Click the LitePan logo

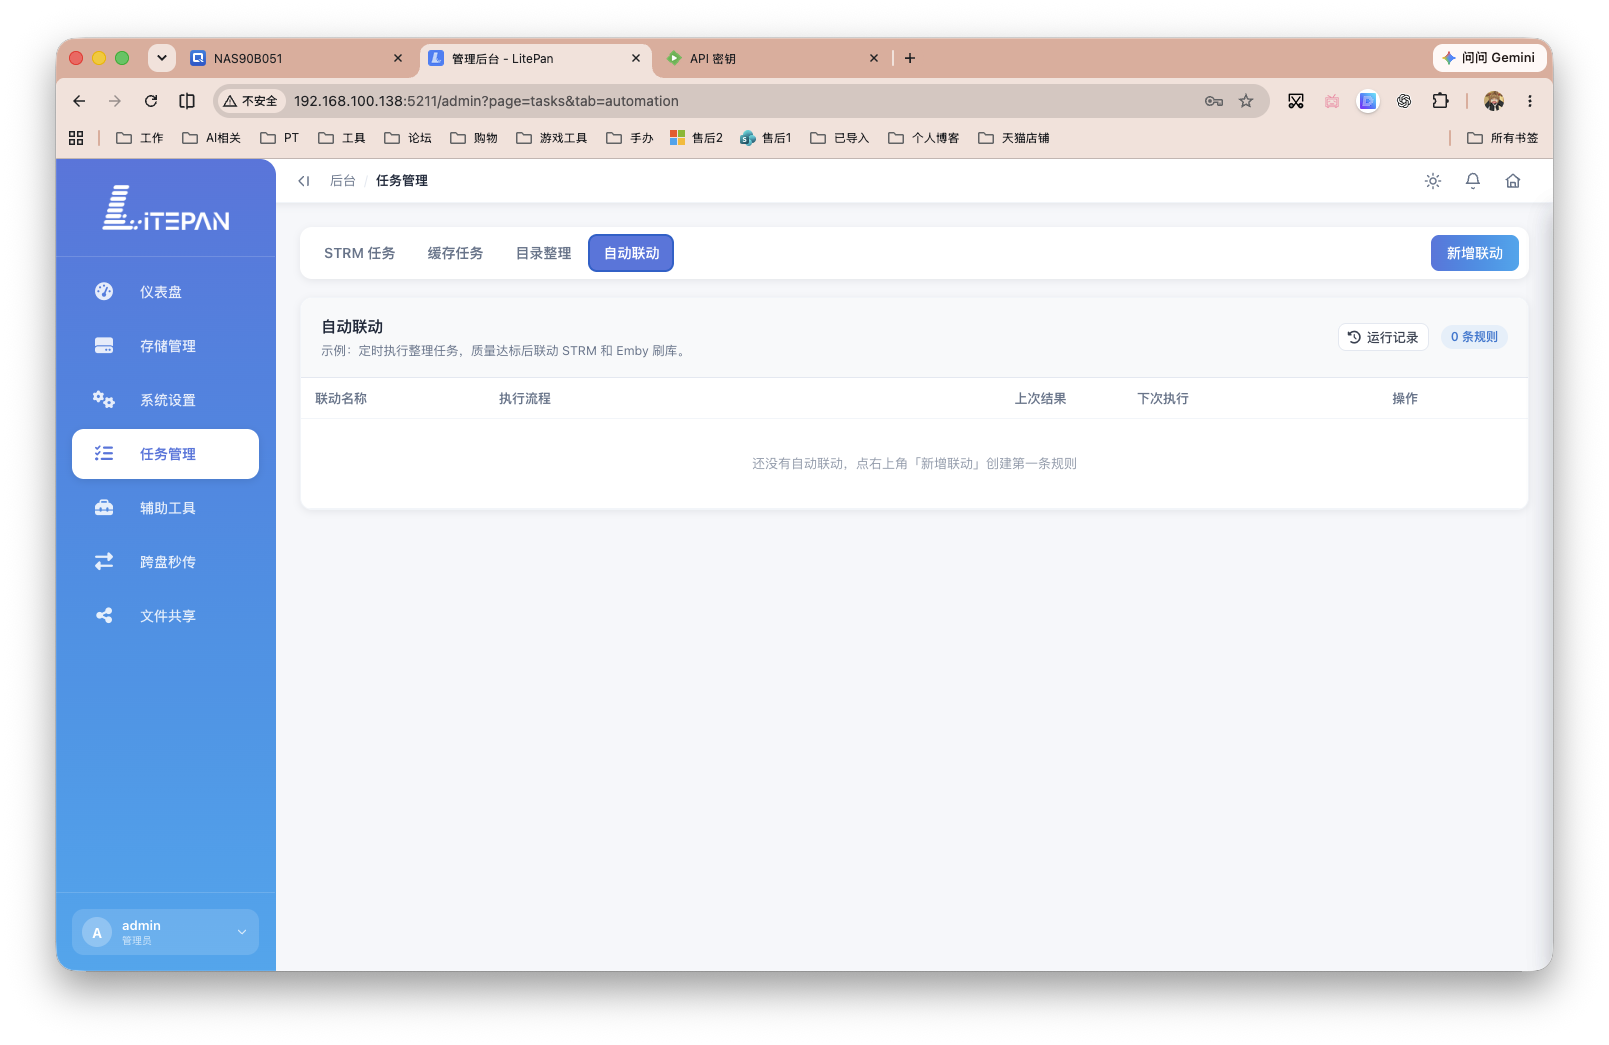(x=166, y=208)
